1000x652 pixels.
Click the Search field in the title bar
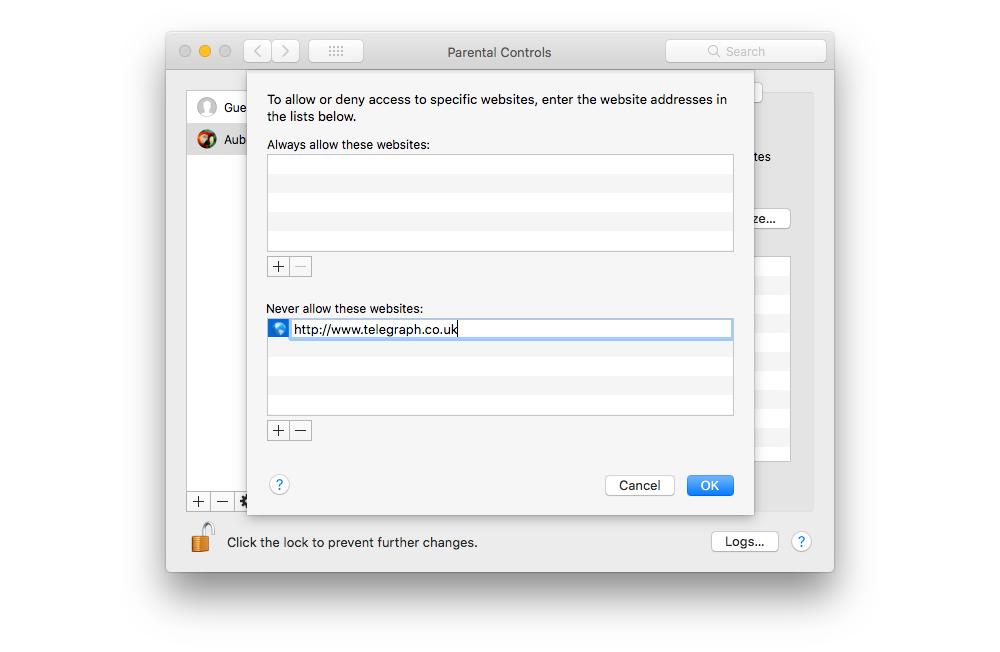[x=746, y=51]
